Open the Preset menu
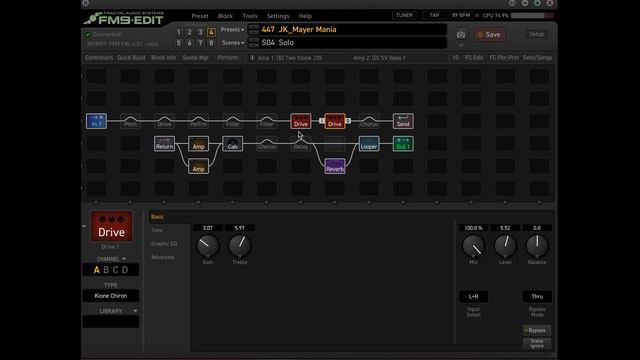Image resolution: width=640 pixels, height=360 pixels. [200, 16]
